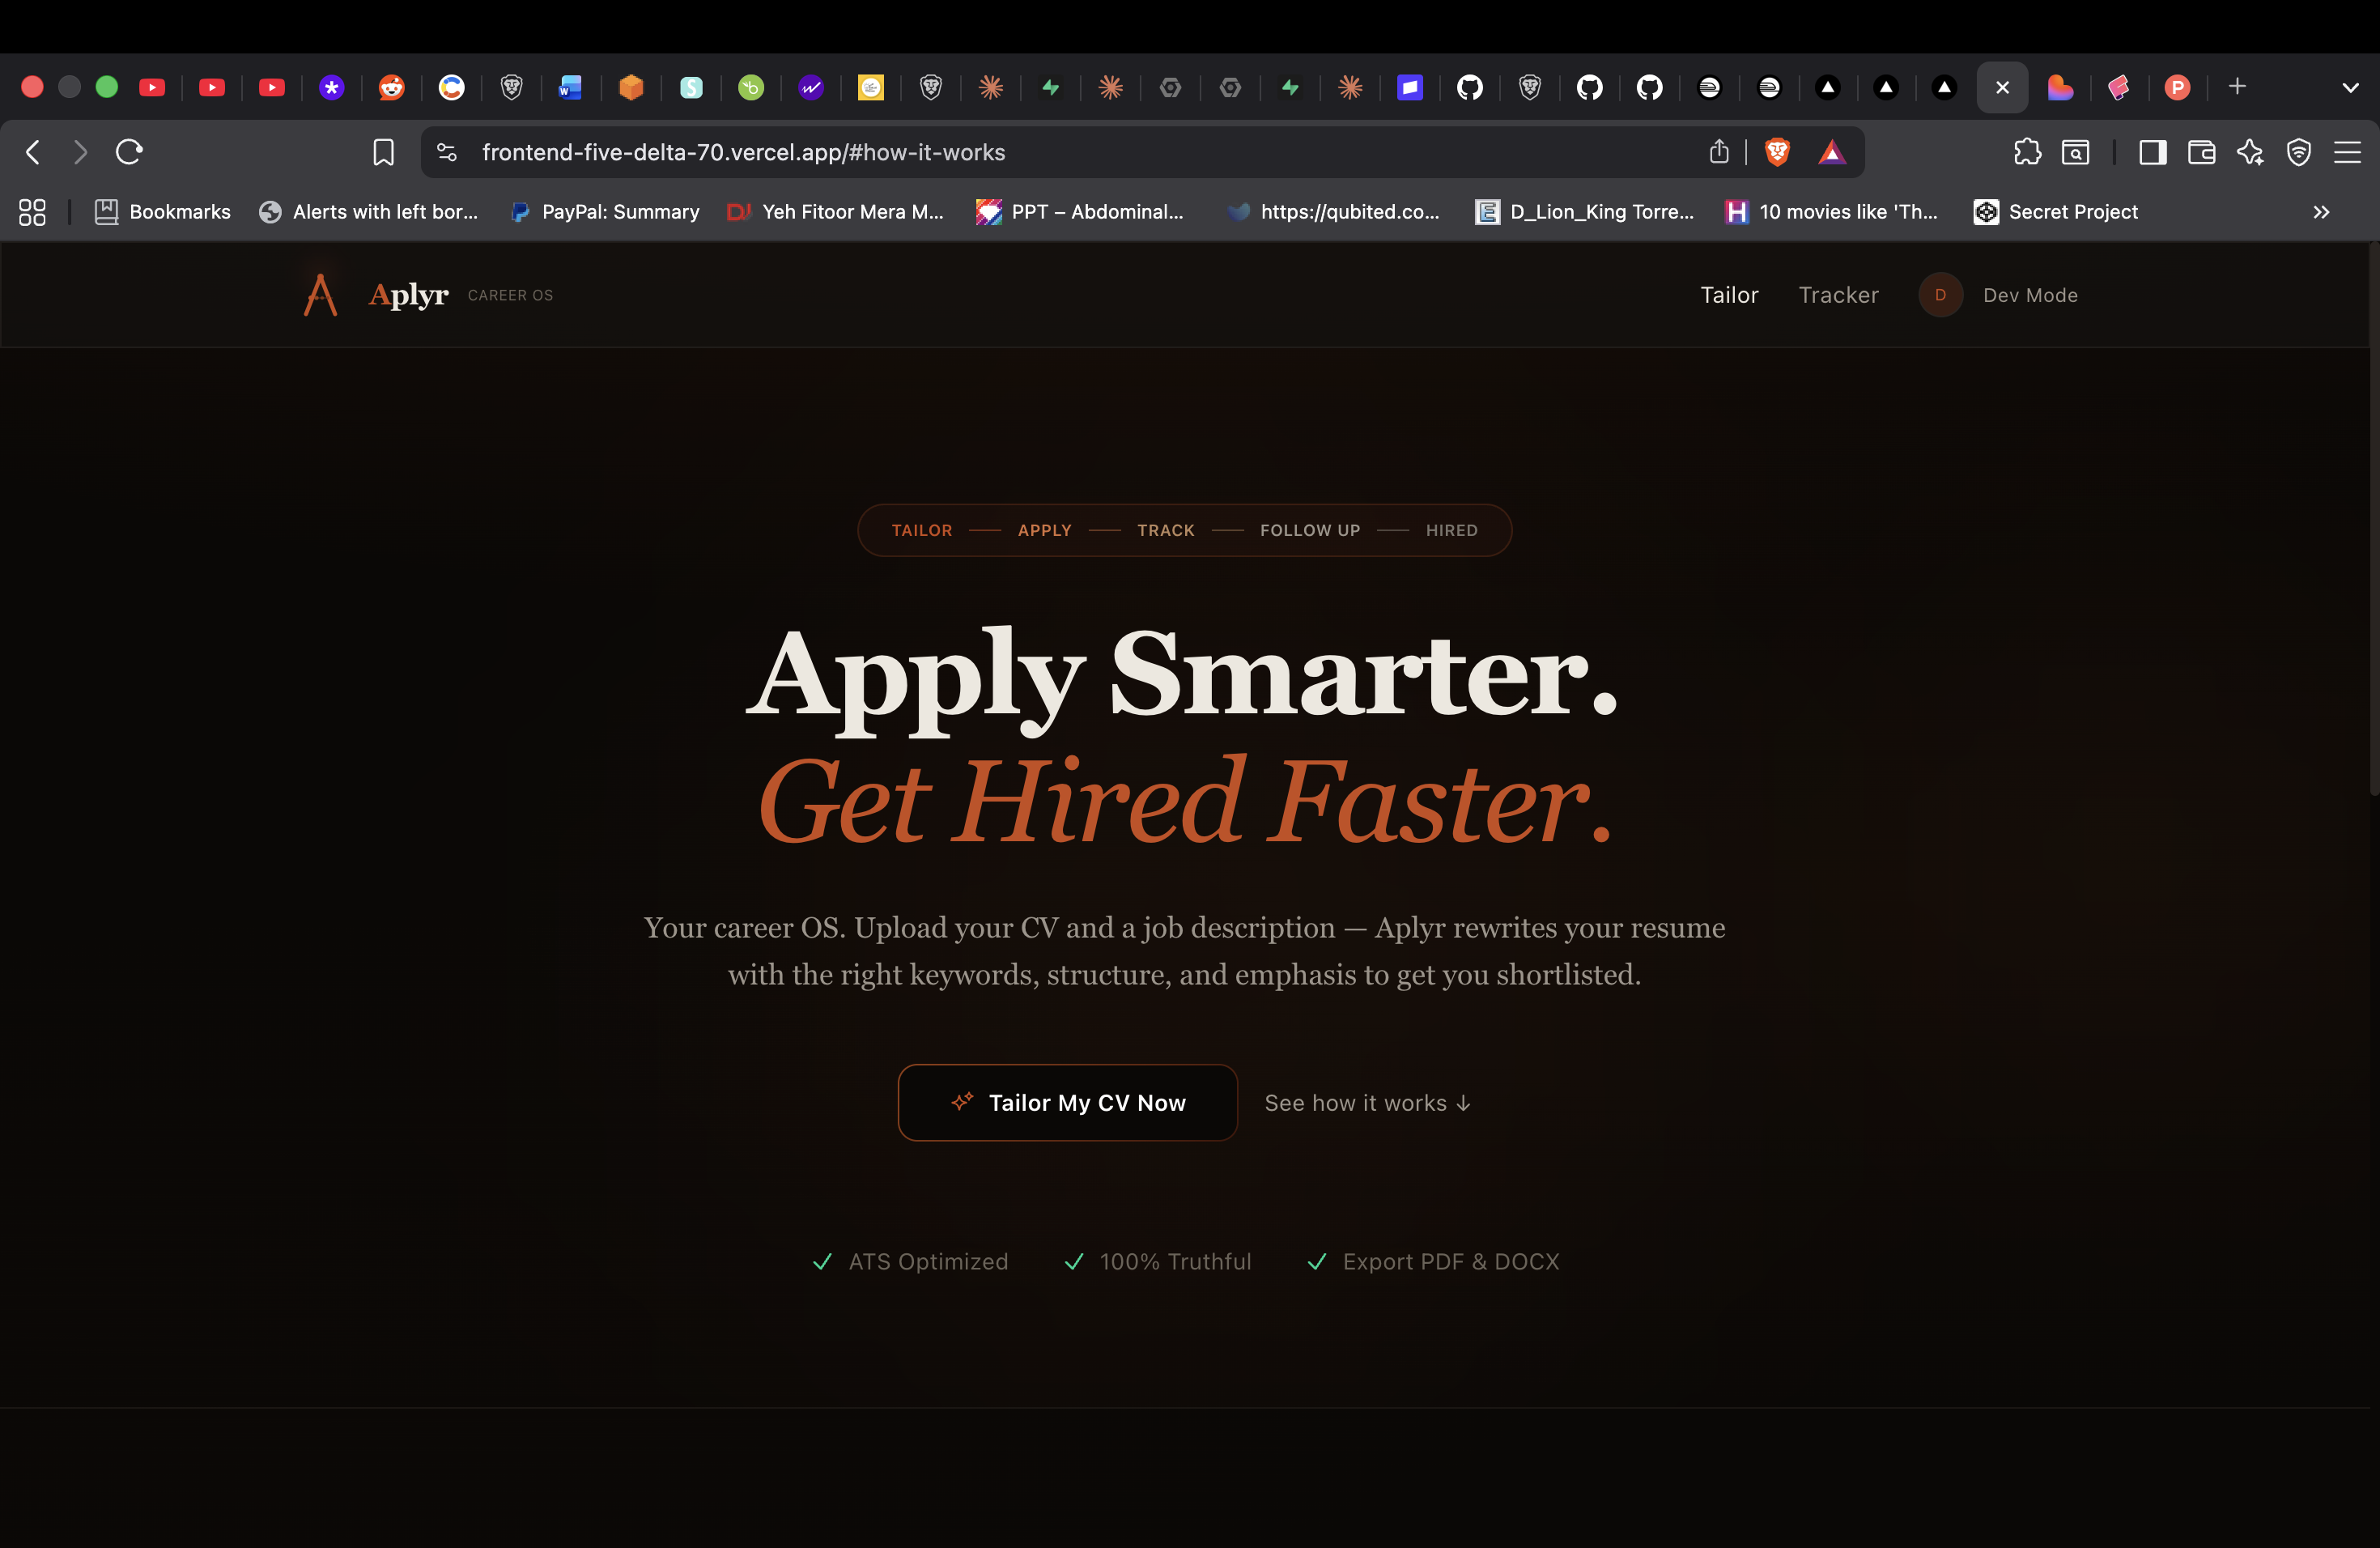Expand the tab list chevron
Screen dimensions: 2380x1548
click(x=2350, y=88)
